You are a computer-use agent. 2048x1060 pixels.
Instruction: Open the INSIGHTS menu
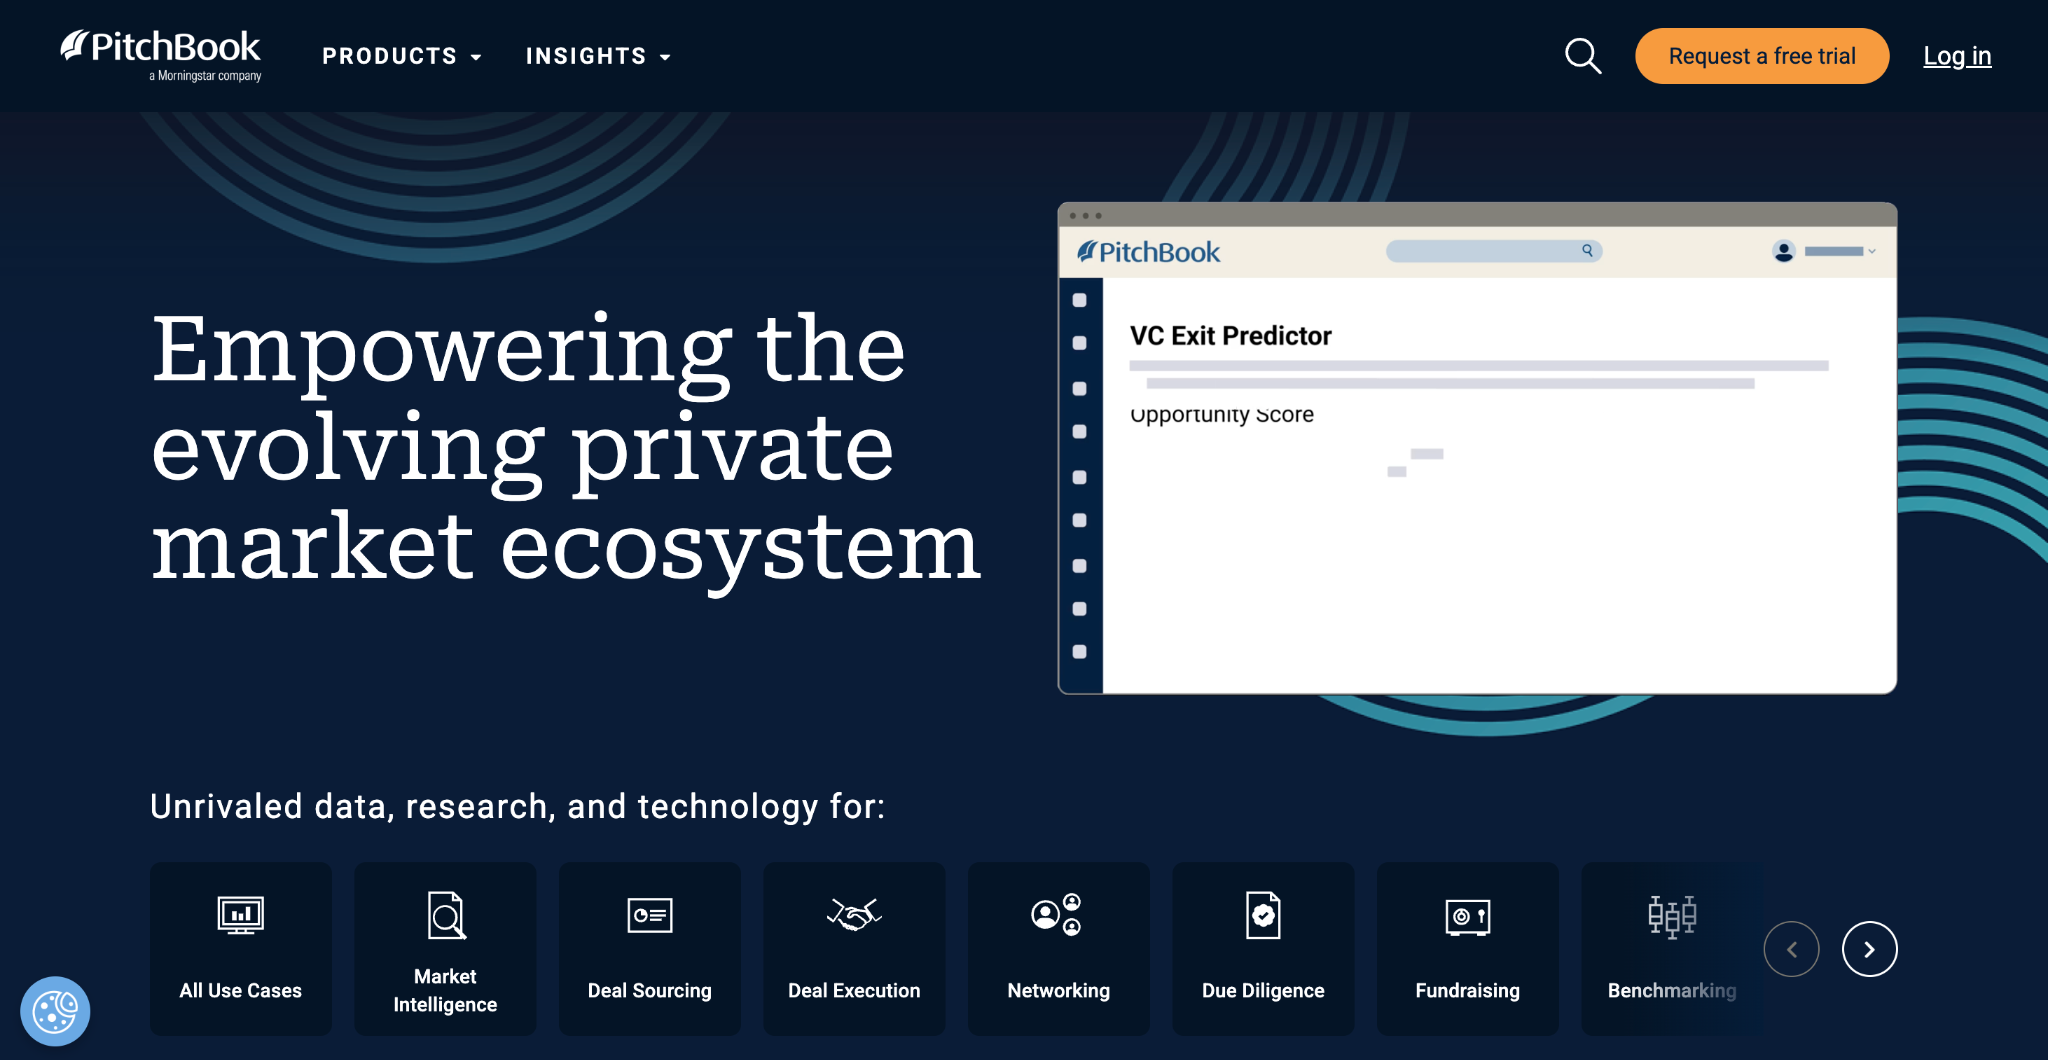click(598, 56)
